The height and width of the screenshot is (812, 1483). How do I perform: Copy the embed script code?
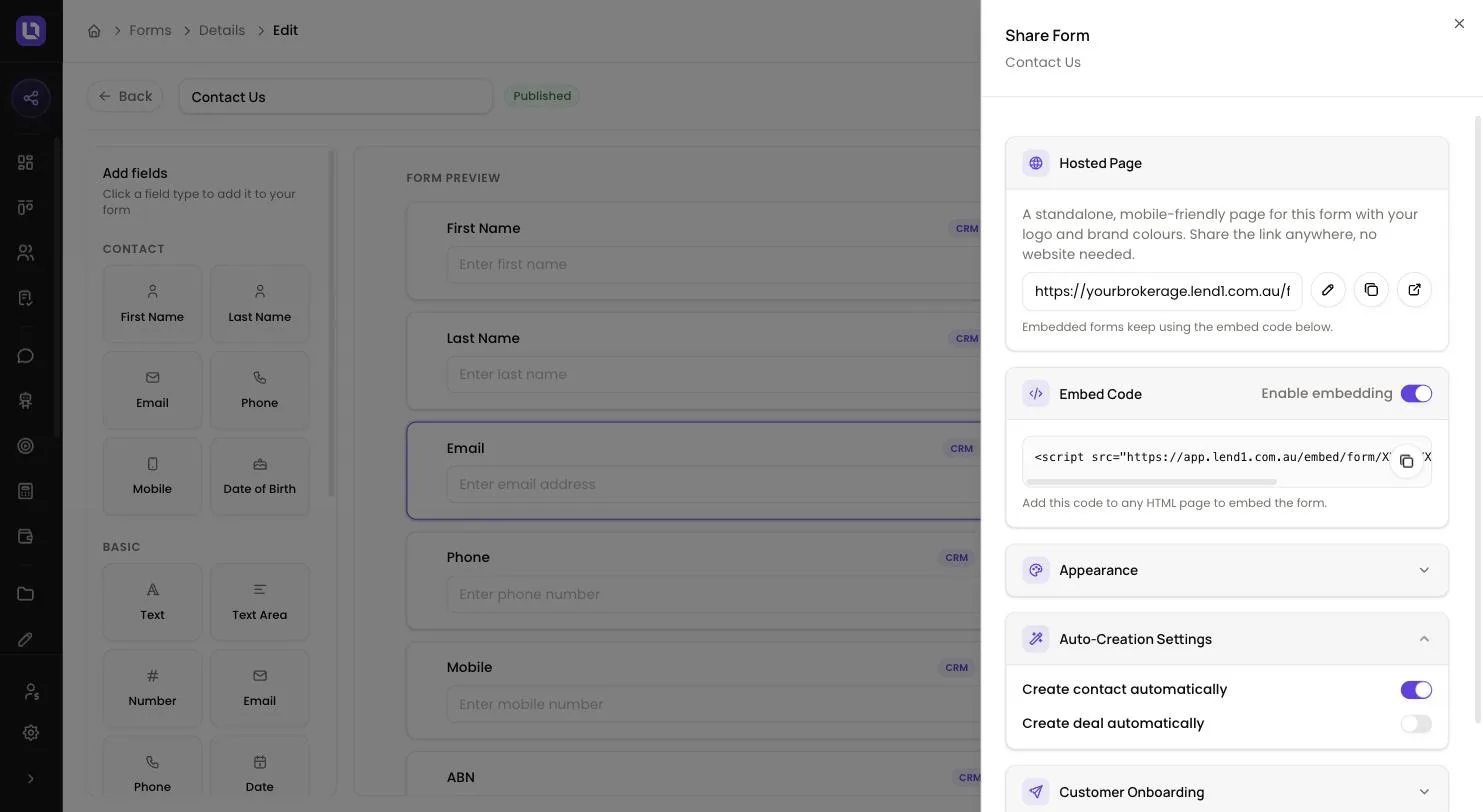click(1406, 461)
